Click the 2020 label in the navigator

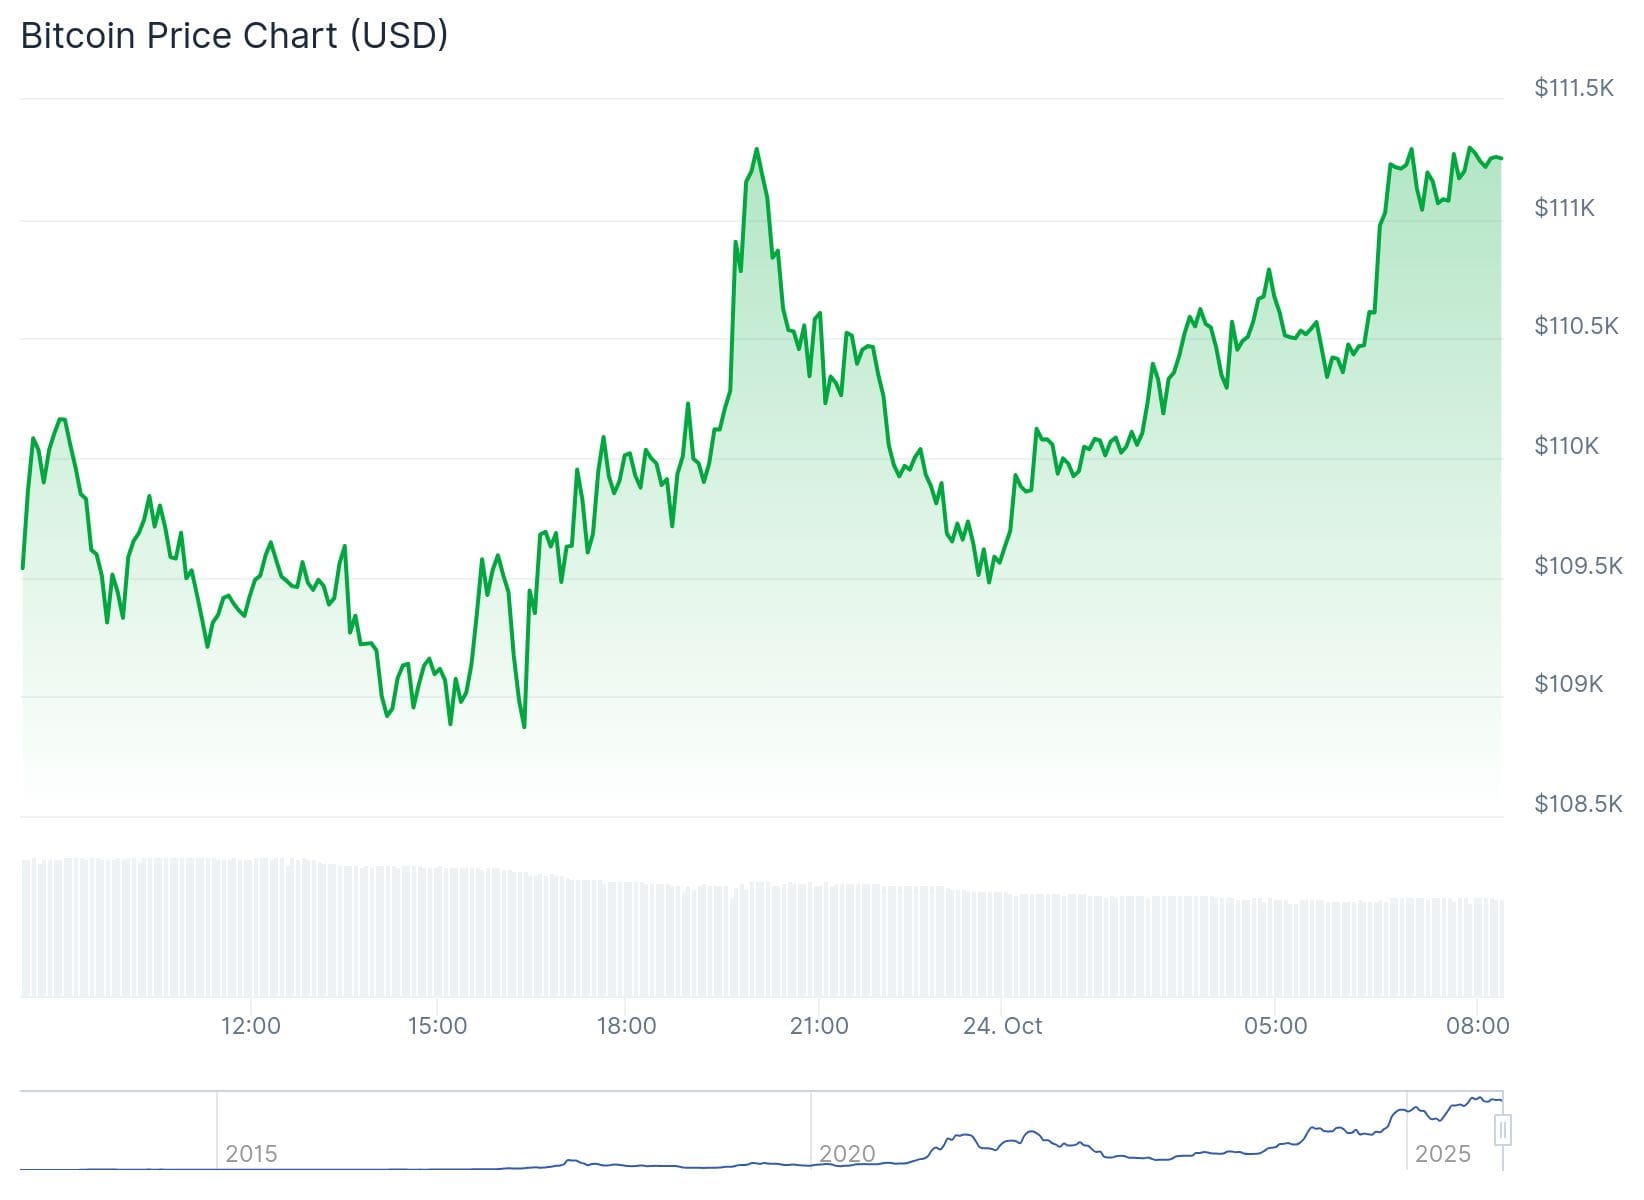pyautogui.click(x=847, y=1154)
